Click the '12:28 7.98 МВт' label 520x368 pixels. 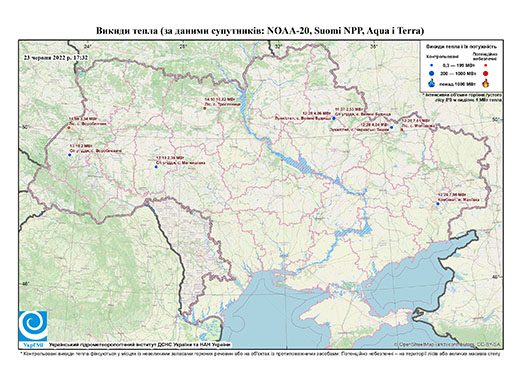(x=452, y=195)
